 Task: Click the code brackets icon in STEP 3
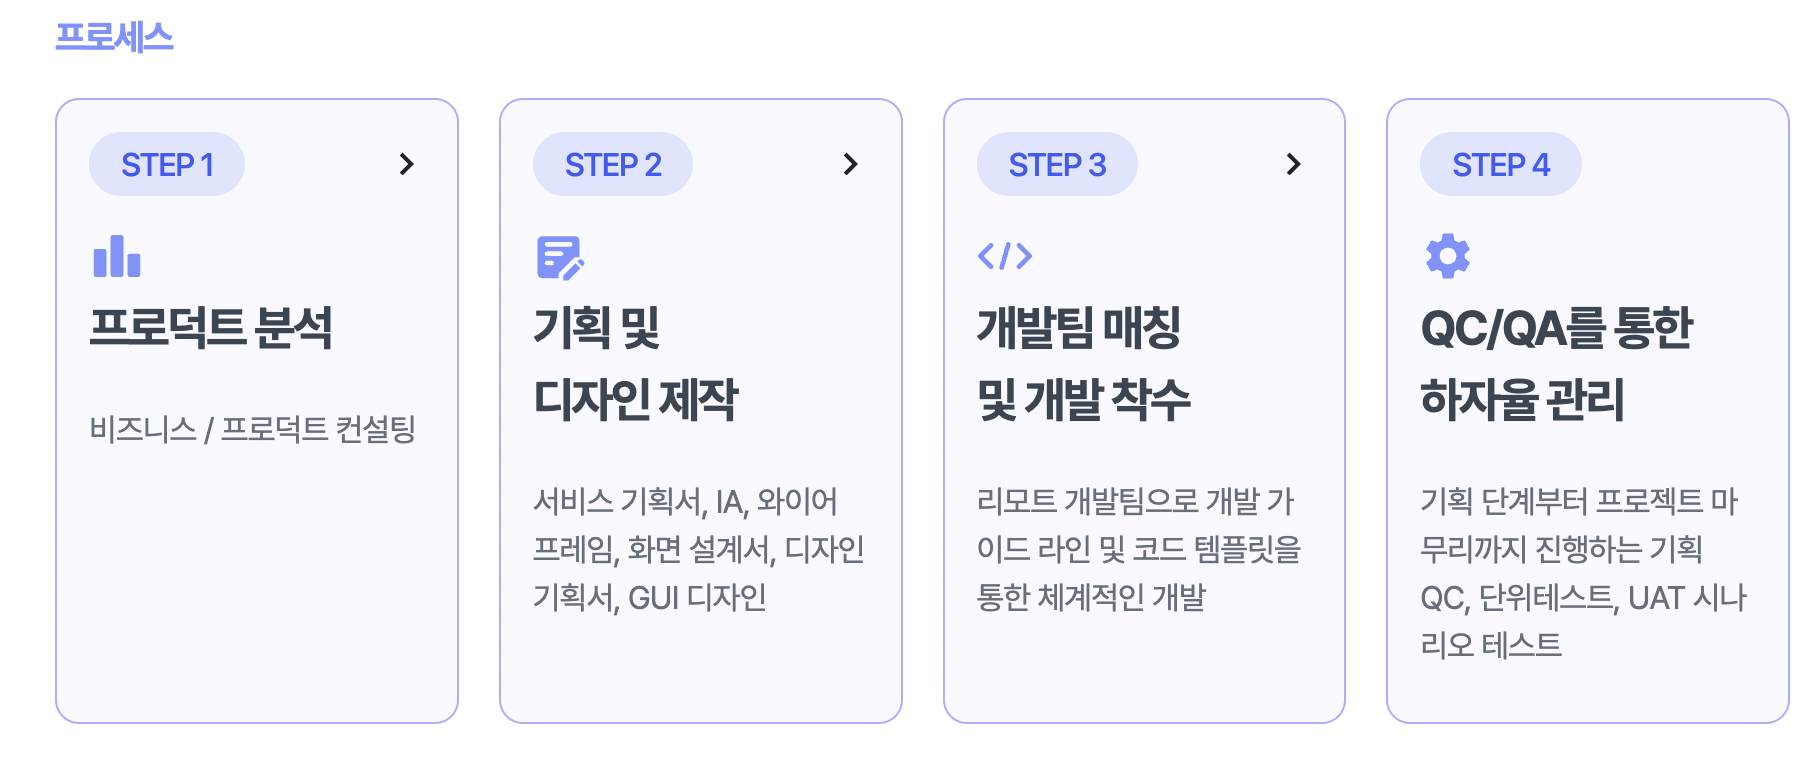coord(1005,256)
